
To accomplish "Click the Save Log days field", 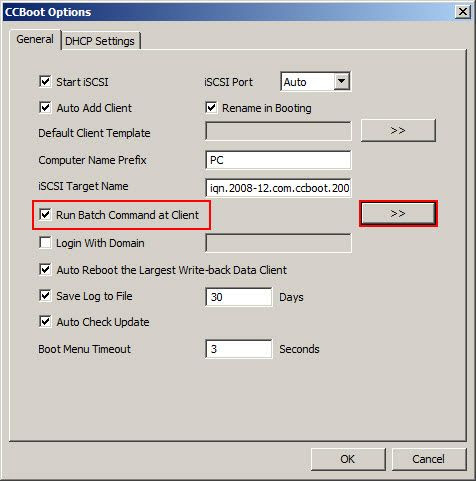I will (239, 297).
